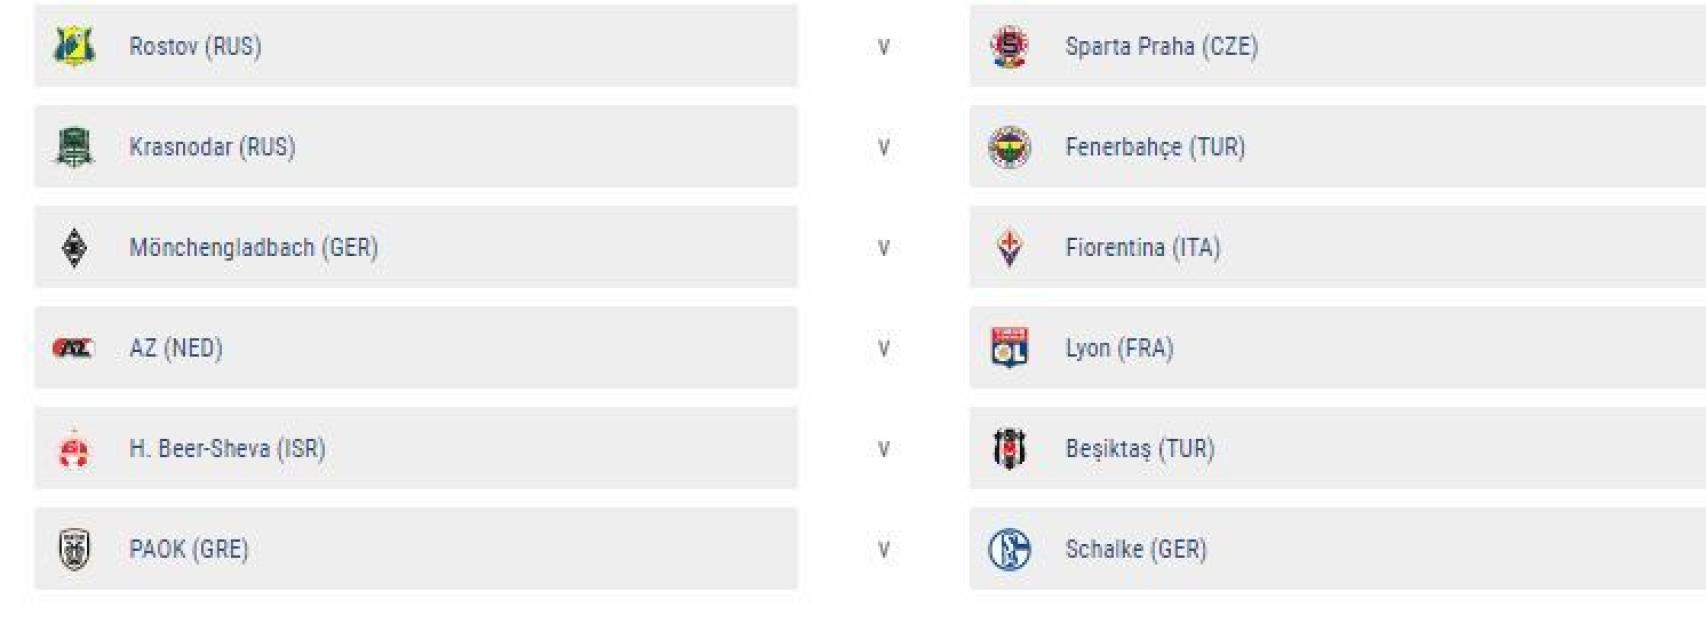
Task: Click the 'v' between AZ and Lyon
Action: click(883, 349)
